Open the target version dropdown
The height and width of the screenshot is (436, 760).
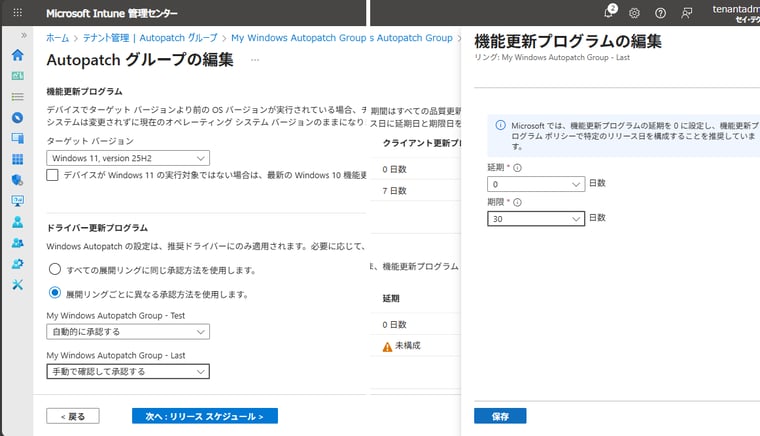[x=128, y=158]
